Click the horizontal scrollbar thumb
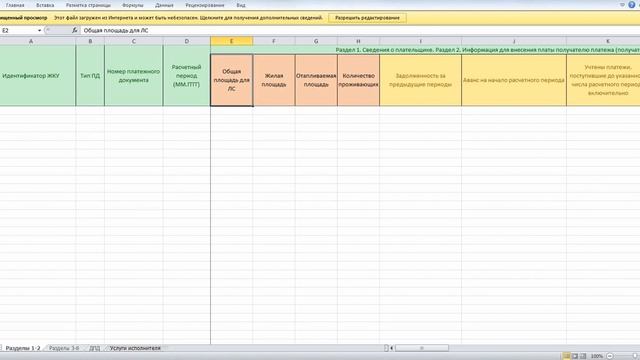Viewport: 640px width, 360px height. [x=422, y=348]
